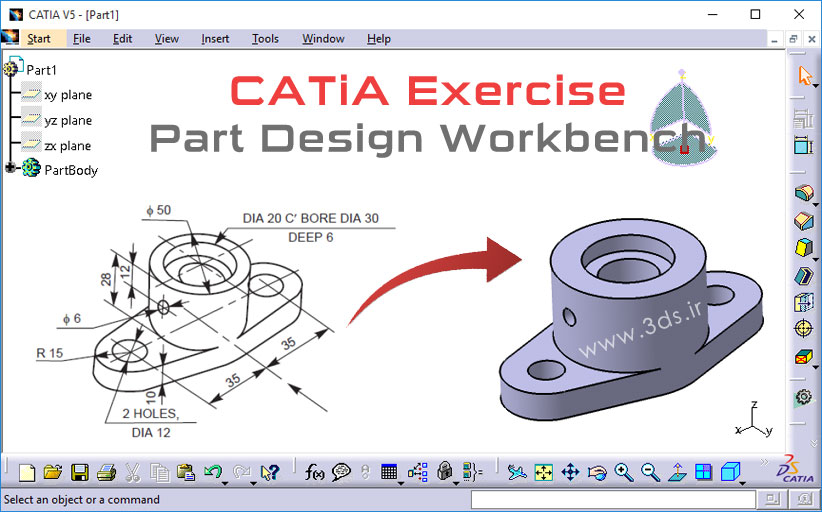Activate the What's This help pointer
Image resolution: width=822 pixels, height=512 pixels.
pos(269,473)
